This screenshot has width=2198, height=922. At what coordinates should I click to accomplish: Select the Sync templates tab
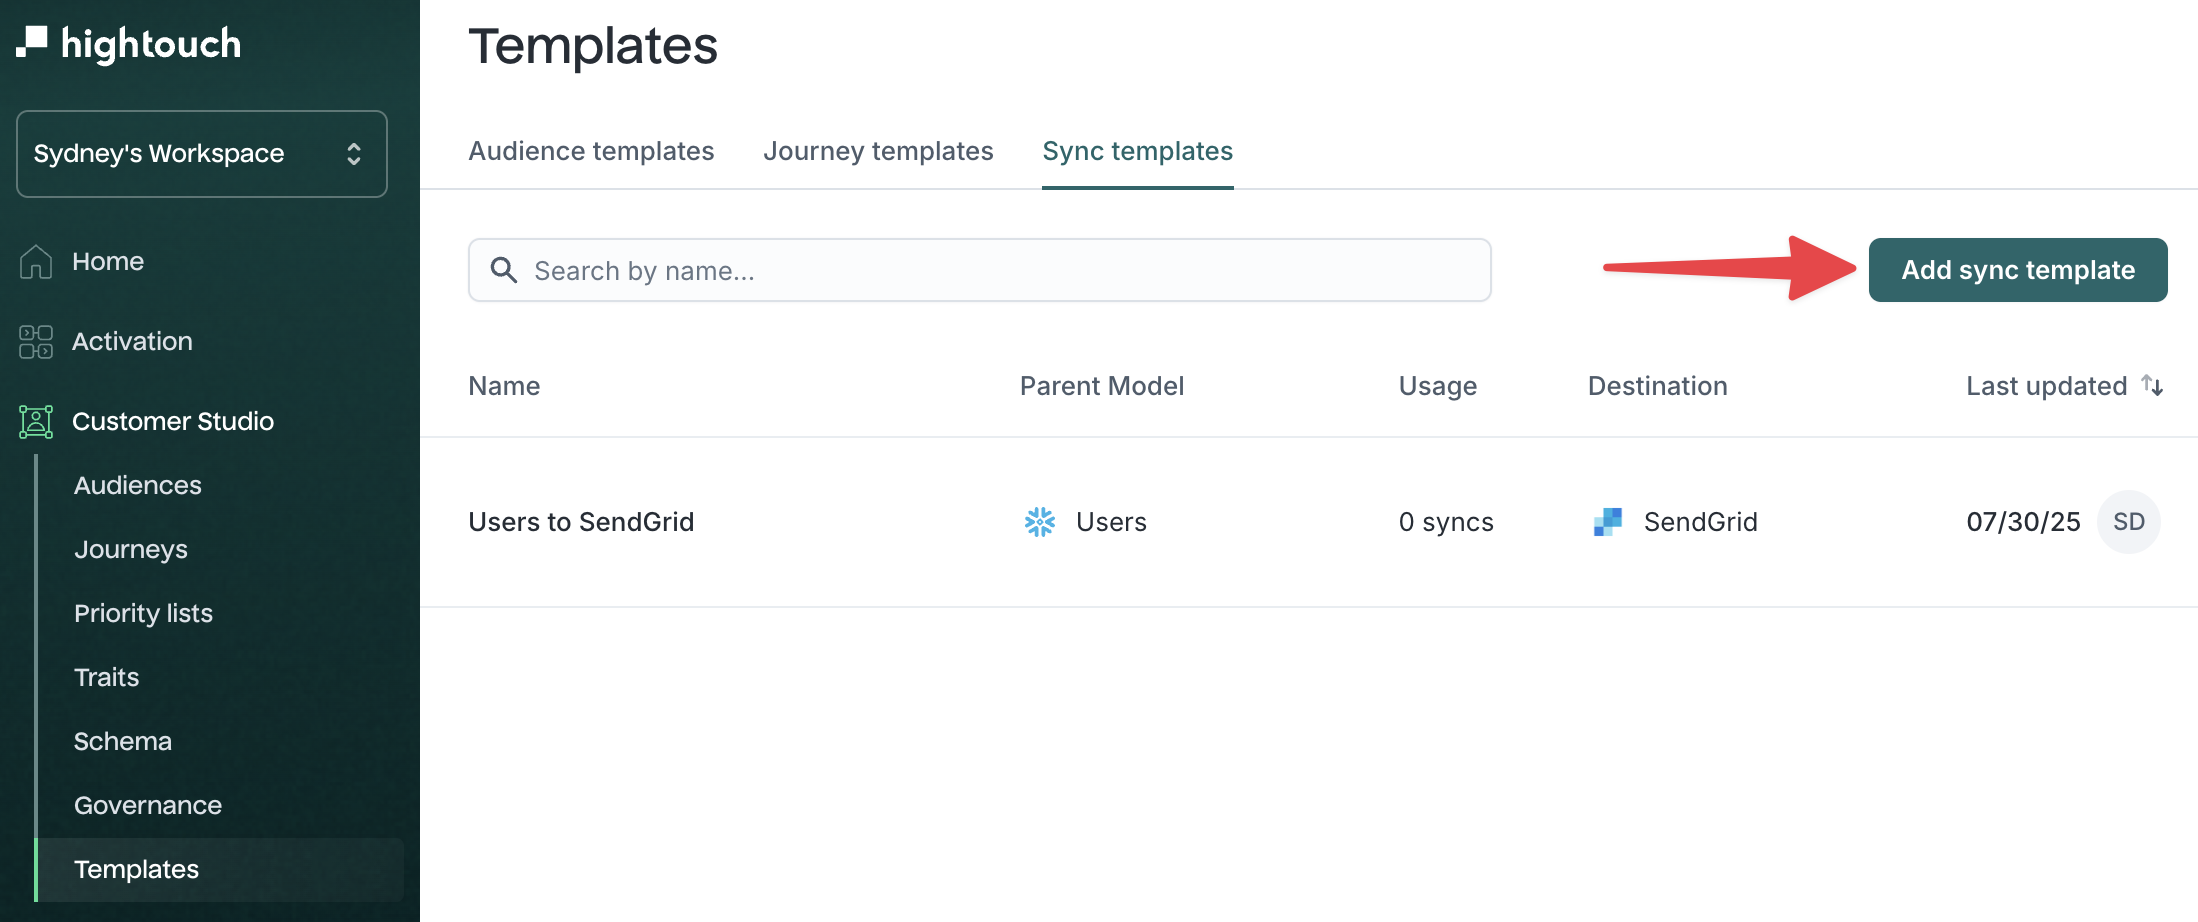(x=1138, y=151)
